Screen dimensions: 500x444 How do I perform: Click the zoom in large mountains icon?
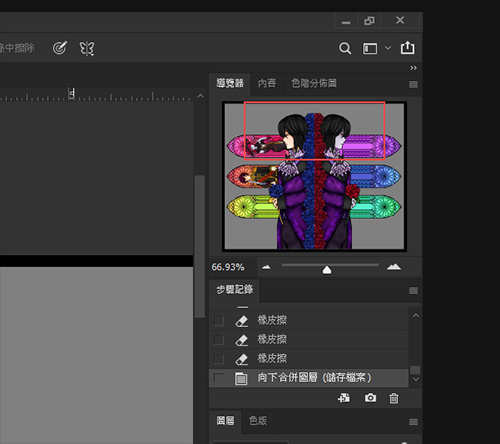[x=394, y=267]
